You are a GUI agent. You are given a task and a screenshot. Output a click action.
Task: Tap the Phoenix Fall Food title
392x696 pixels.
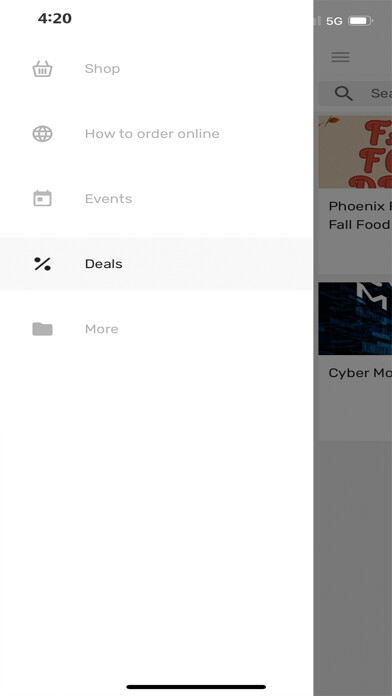pos(360,215)
